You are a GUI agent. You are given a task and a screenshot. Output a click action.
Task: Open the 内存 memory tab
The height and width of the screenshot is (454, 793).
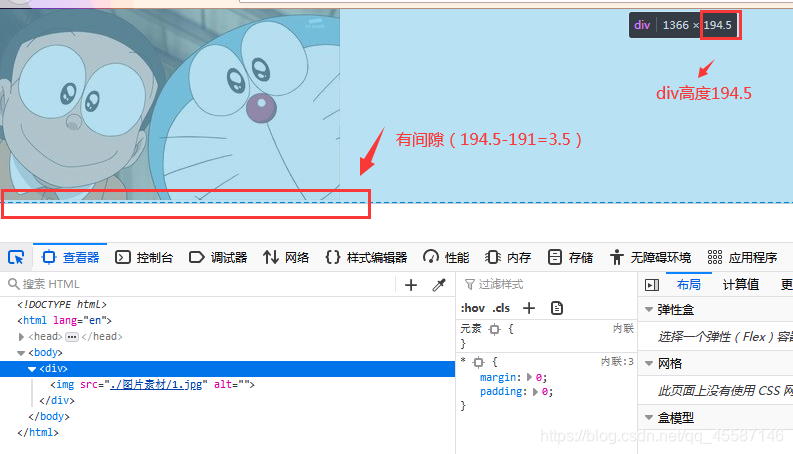tap(508, 257)
